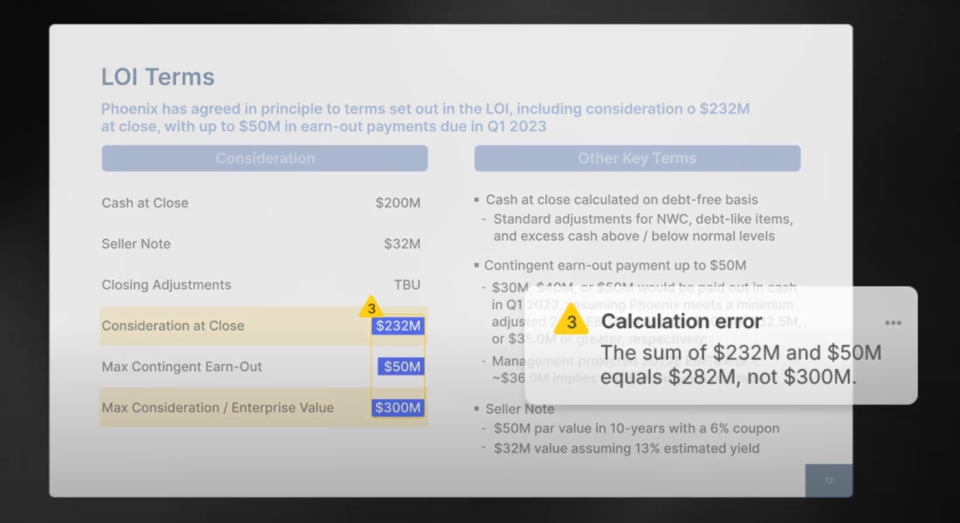Screen dimensions: 960x523
Task: Click the Calculation error heading
Action: (681, 321)
